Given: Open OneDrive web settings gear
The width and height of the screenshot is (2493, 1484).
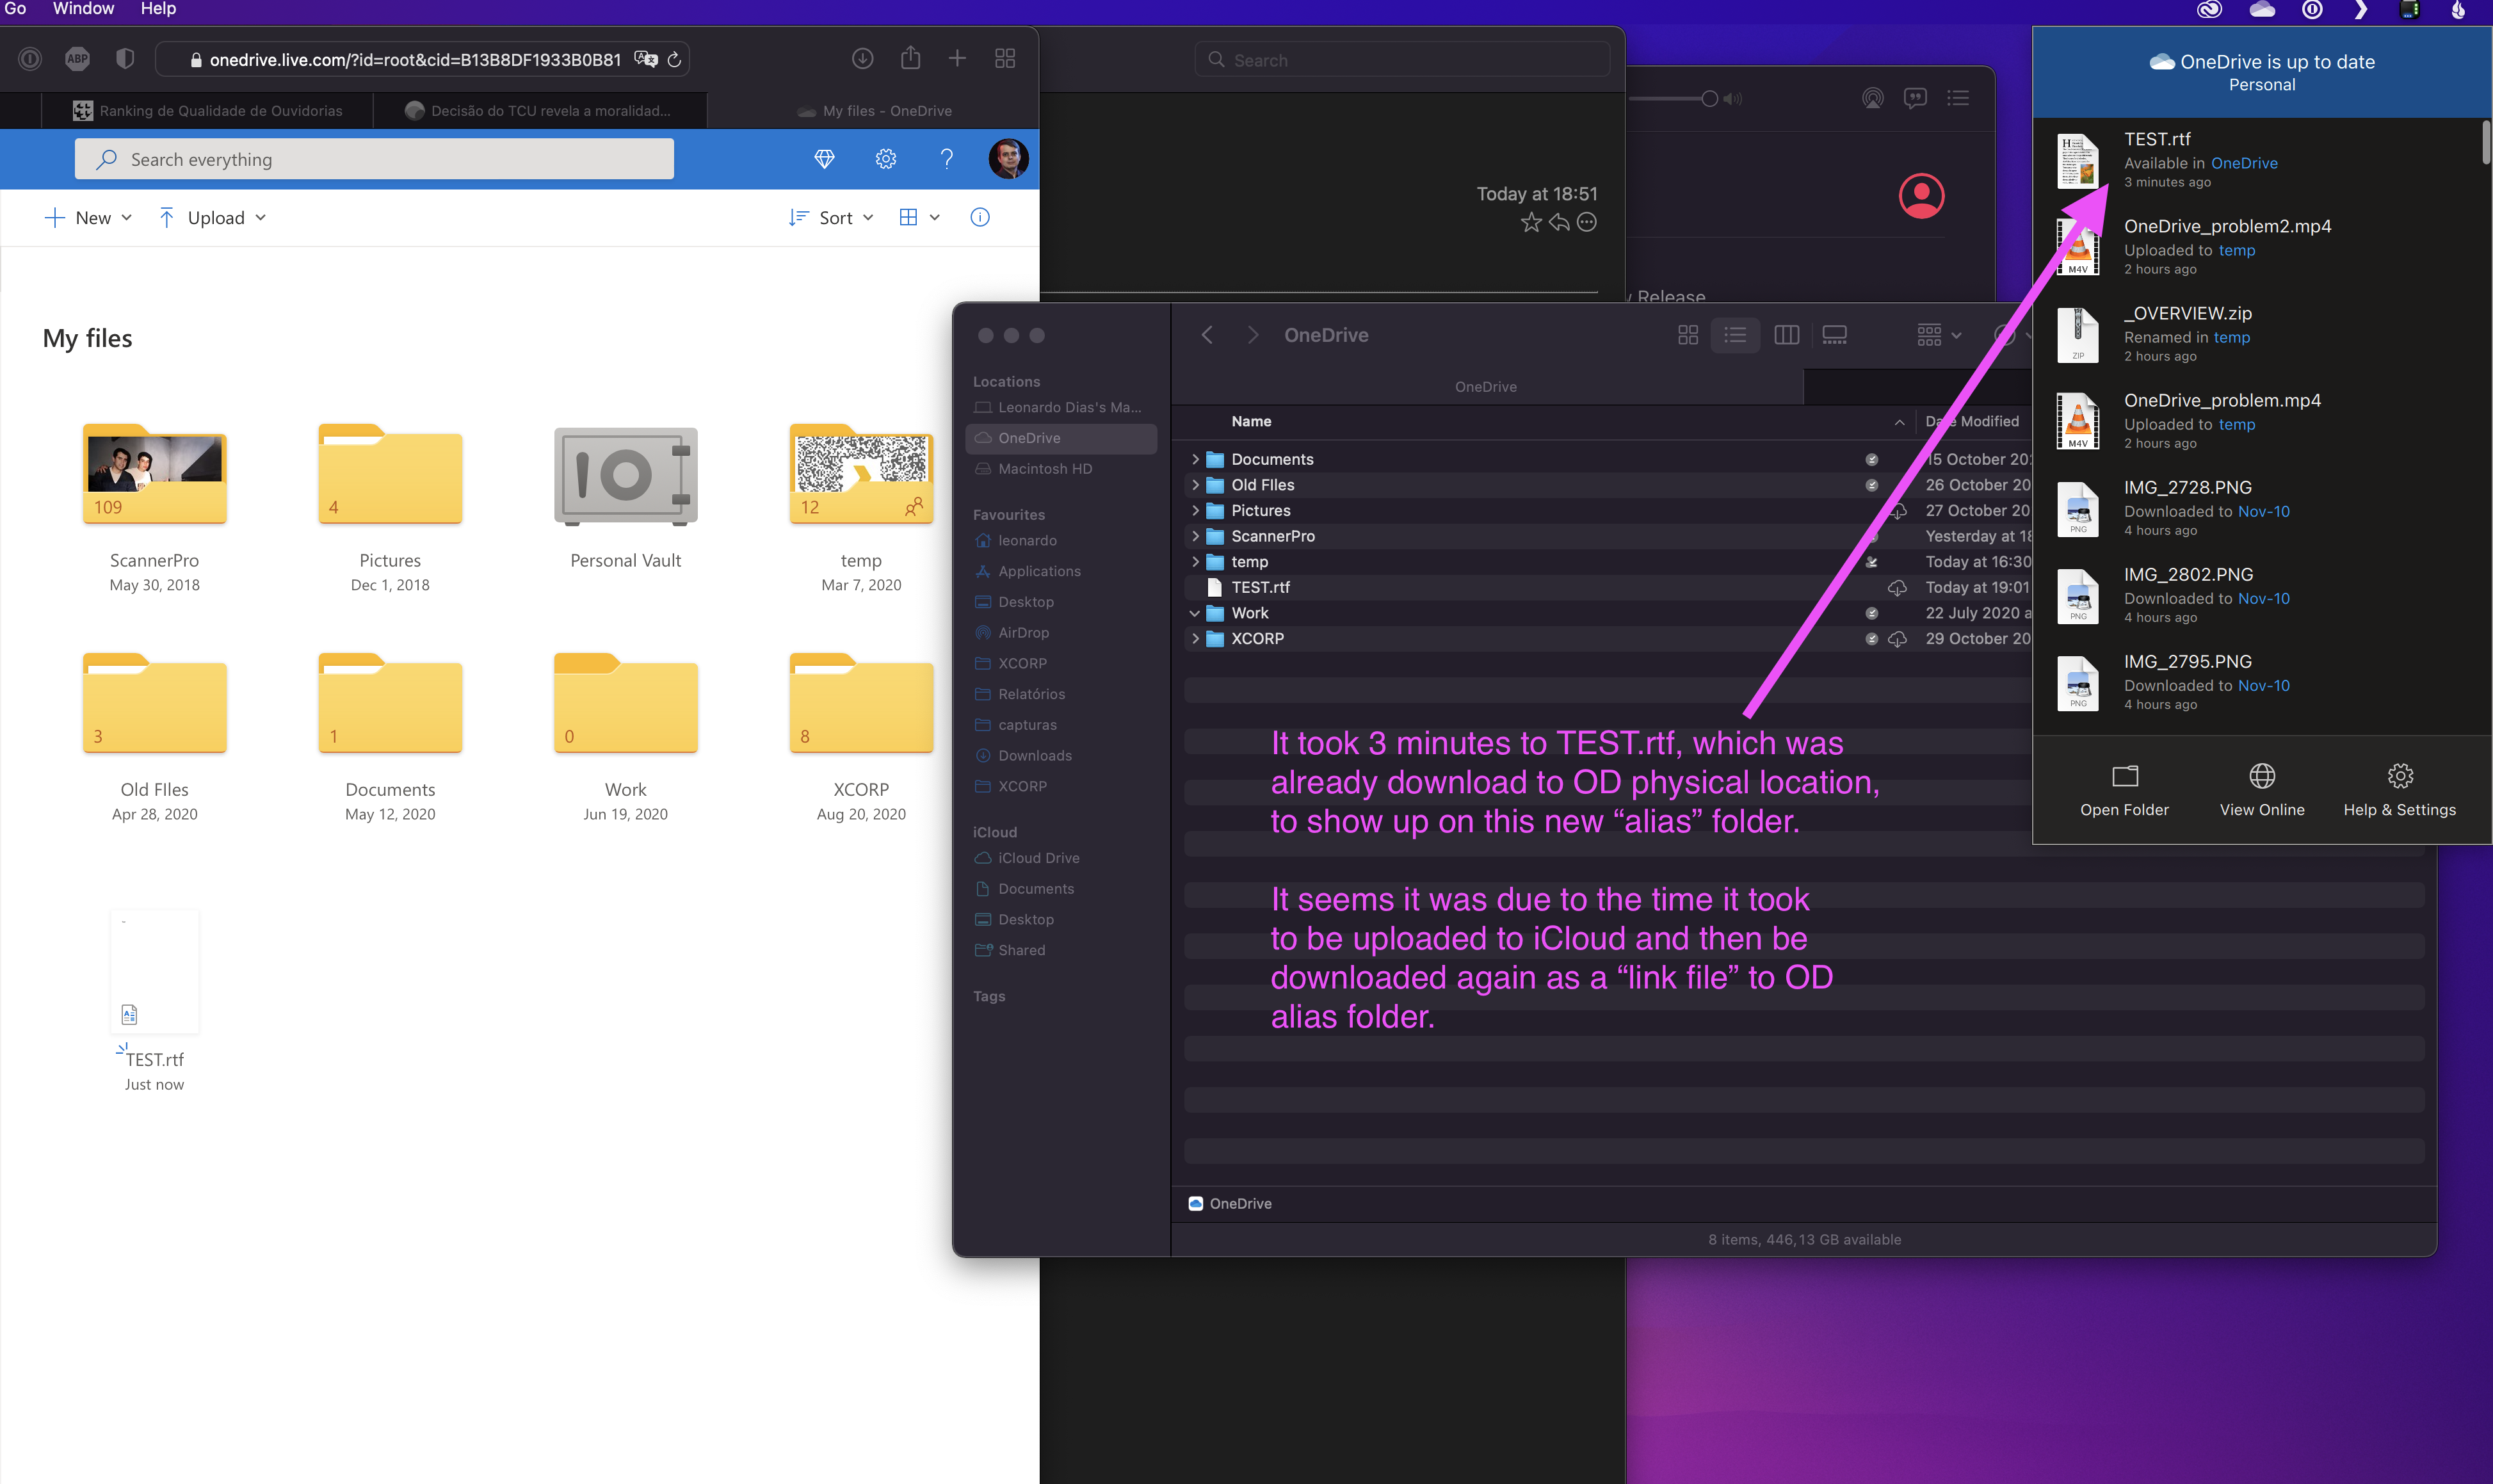Looking at the screenshot, I should point(885,159).
